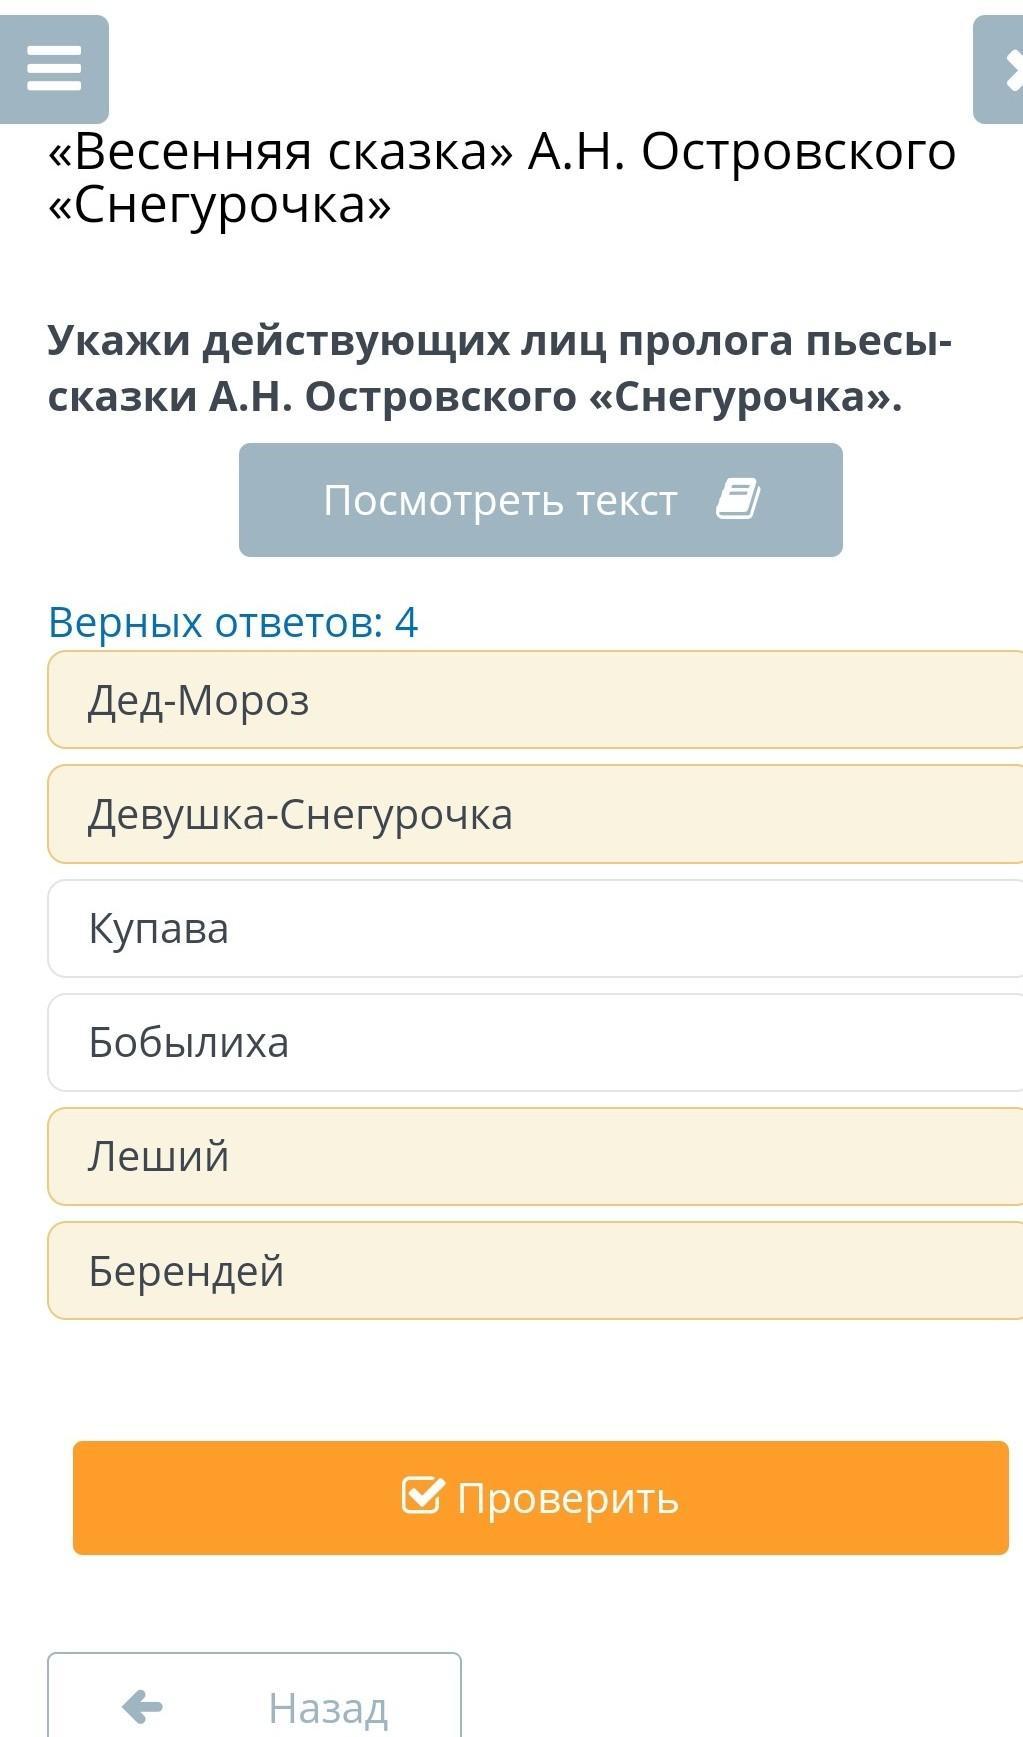Click the Верных ответов: 4 label
This screenshot has height=1737, width=1023.
coord(233,622)
